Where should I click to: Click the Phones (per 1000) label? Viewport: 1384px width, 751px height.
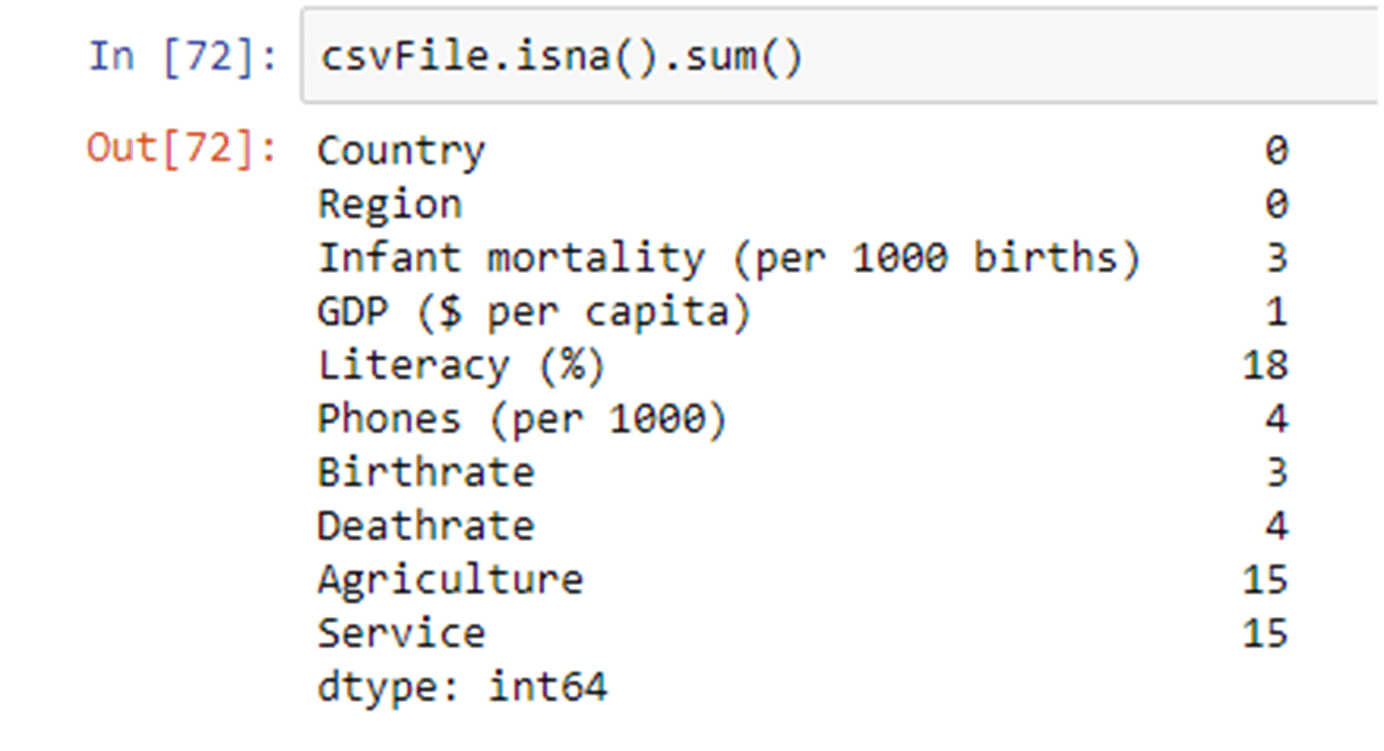pos(522,420)
